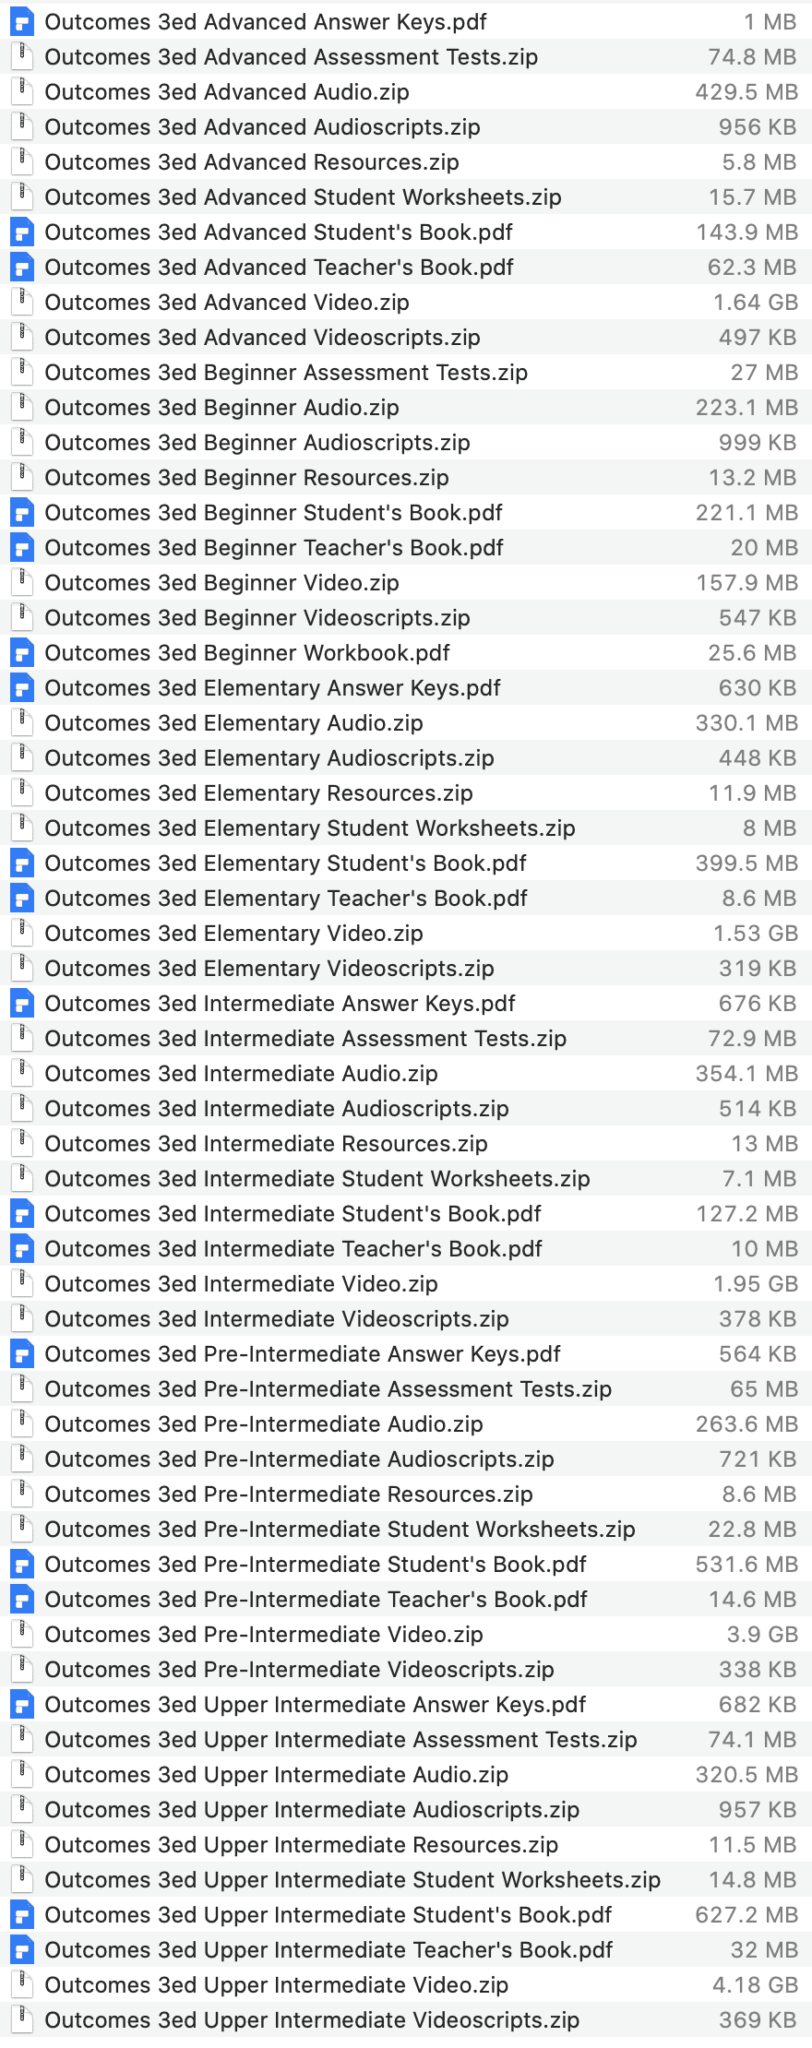Select Outcomes 3ed Upper Intermediate Audio.zip
The image size is (812, 2048).
406,1775
